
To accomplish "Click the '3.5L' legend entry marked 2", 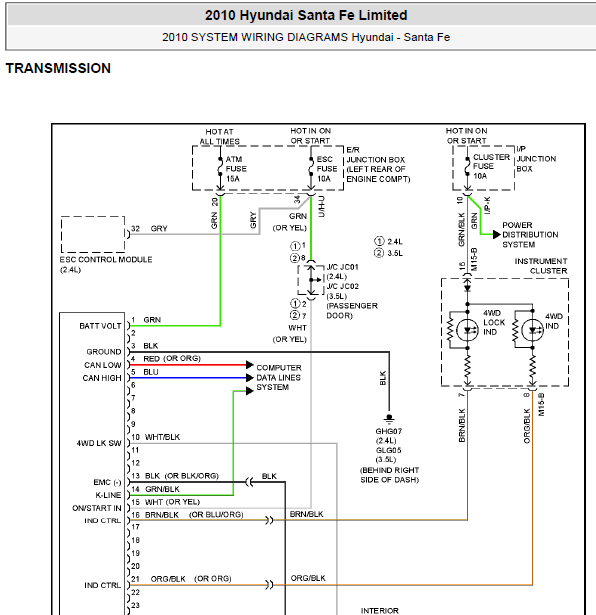I will coord(389,253).
